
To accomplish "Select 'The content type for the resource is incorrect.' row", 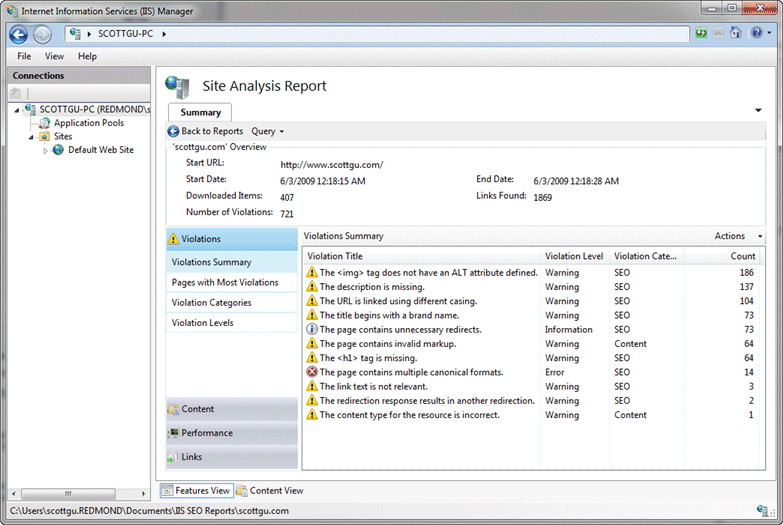I will click(x=531, y=415).
